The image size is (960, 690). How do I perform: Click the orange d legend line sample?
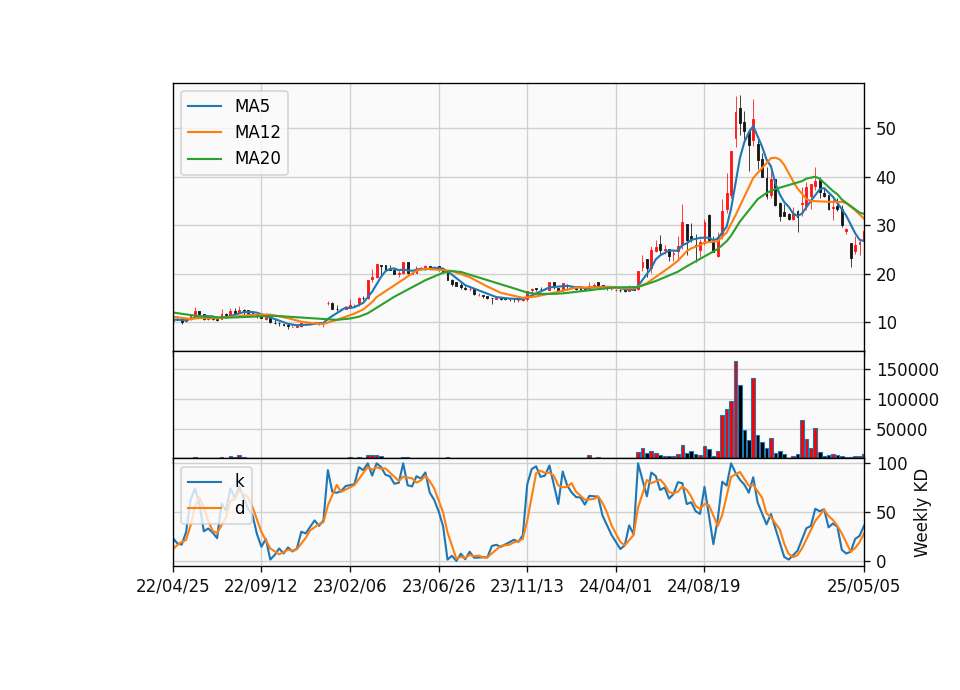point(204,508)
